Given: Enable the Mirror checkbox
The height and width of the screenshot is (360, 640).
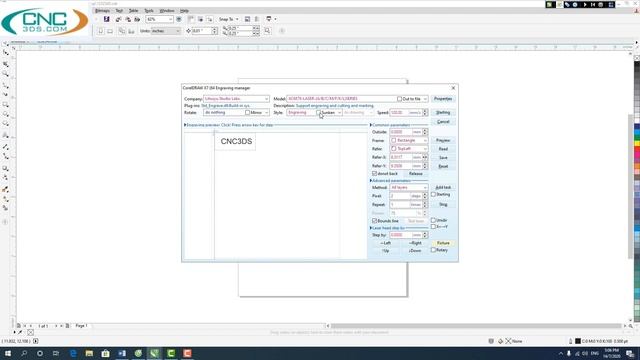Looking at the screenshot, I should click(x=247, y=113).
